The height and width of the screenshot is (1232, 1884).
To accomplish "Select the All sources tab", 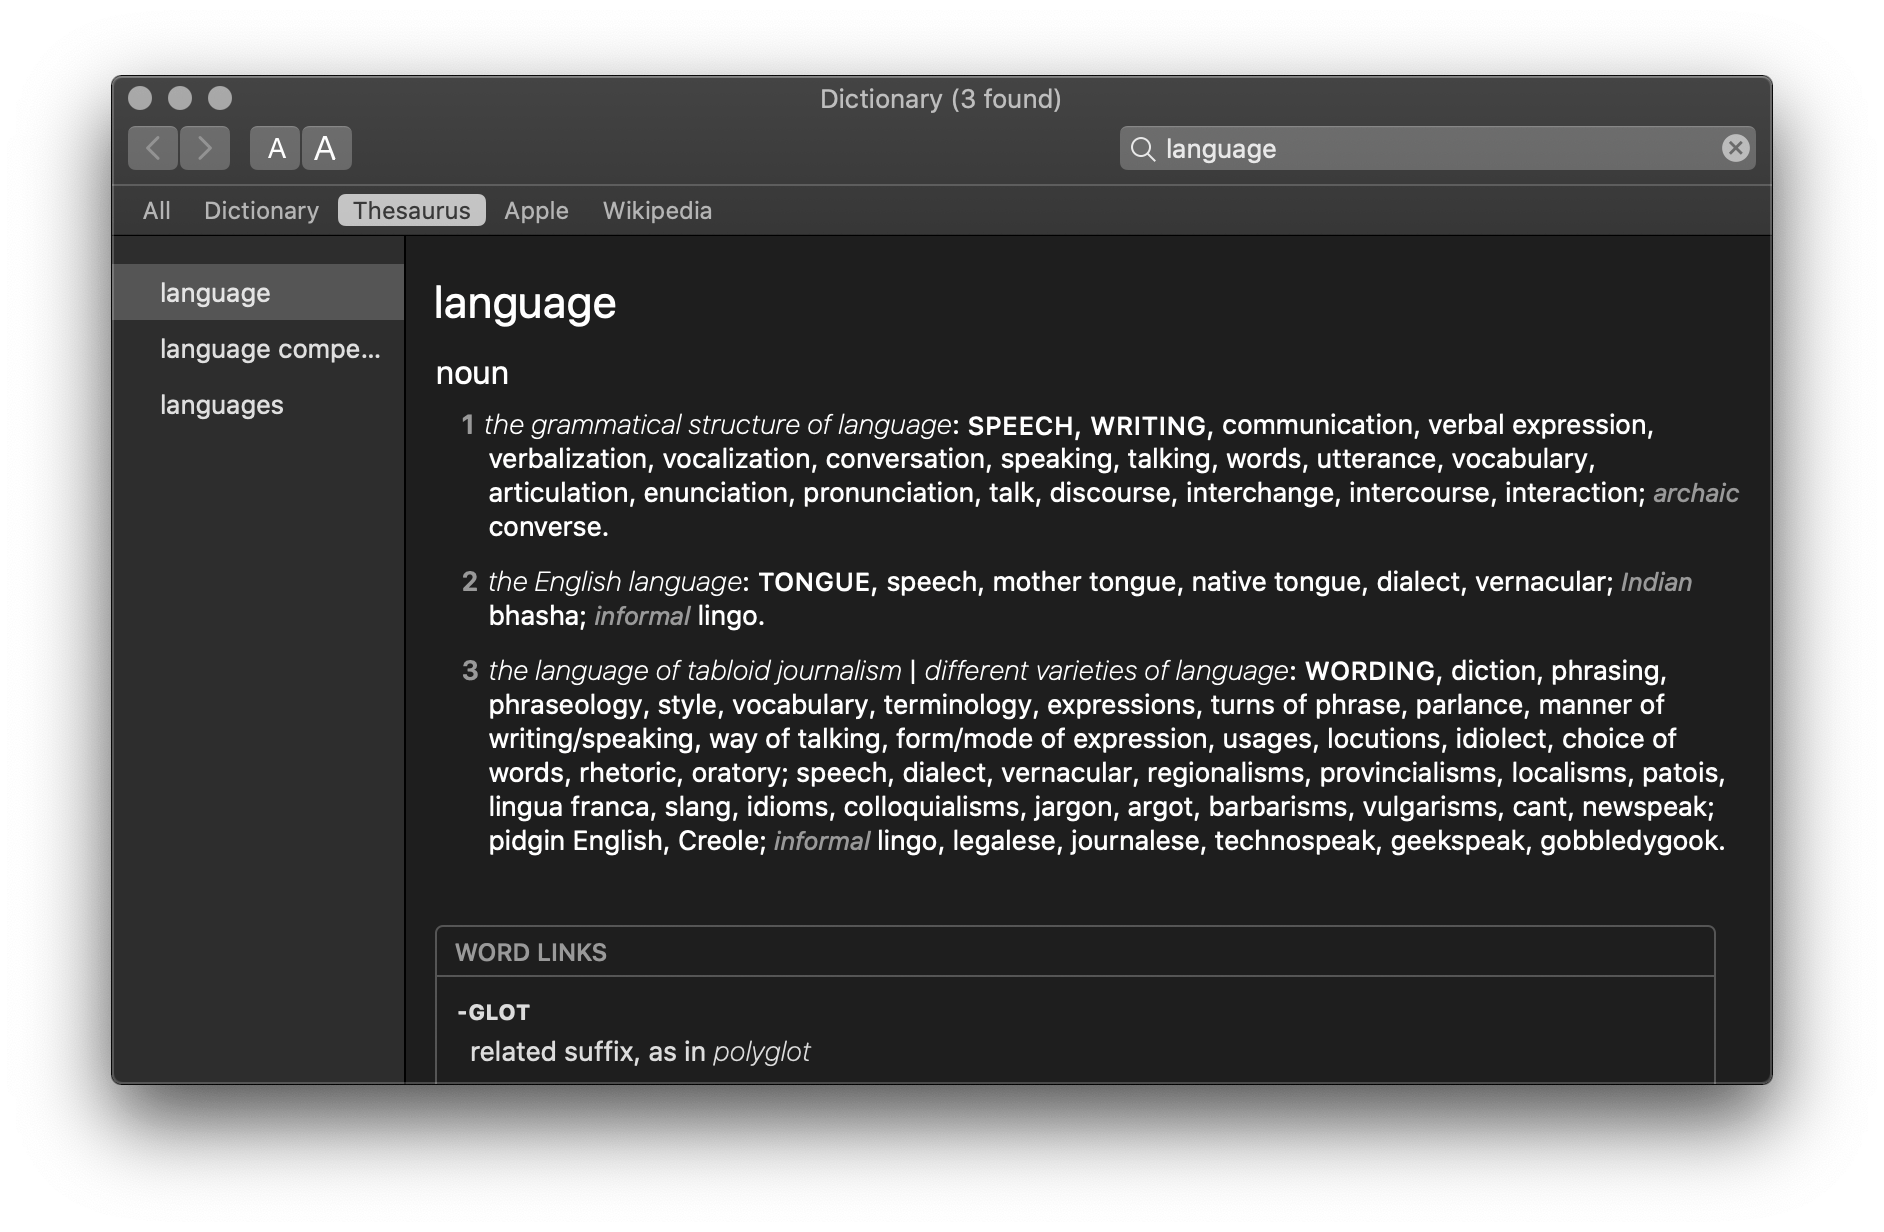I will tap(155, 210).
